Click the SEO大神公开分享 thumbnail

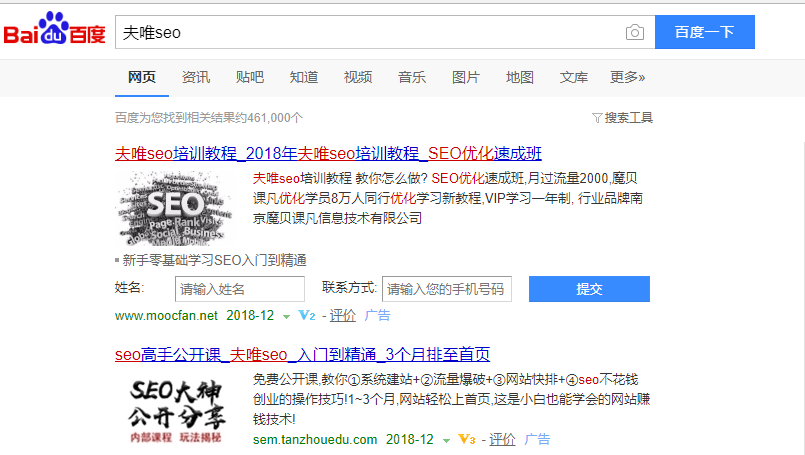pos(176,411)
